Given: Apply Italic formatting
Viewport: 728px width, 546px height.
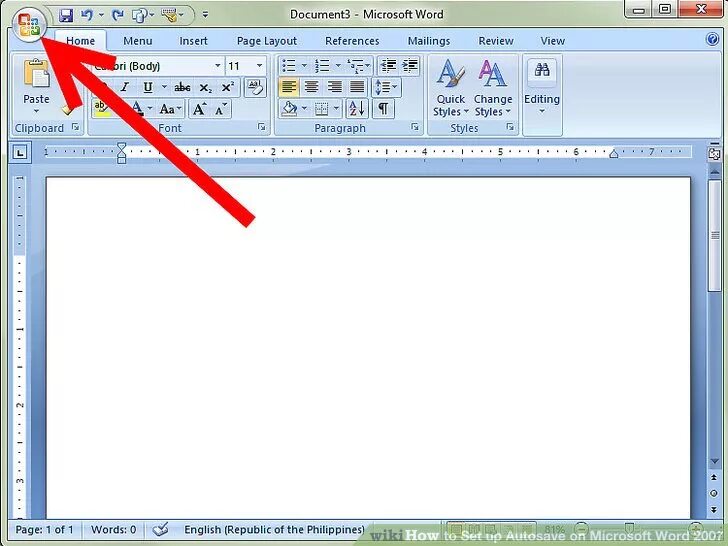Looking at the screenshot, I should (x=124, y=87).
